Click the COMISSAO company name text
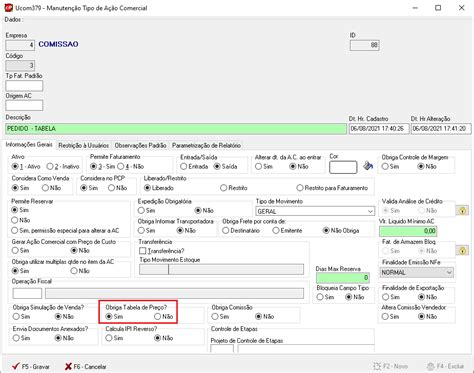Screen dimensions: 474x373 (58, 44)
